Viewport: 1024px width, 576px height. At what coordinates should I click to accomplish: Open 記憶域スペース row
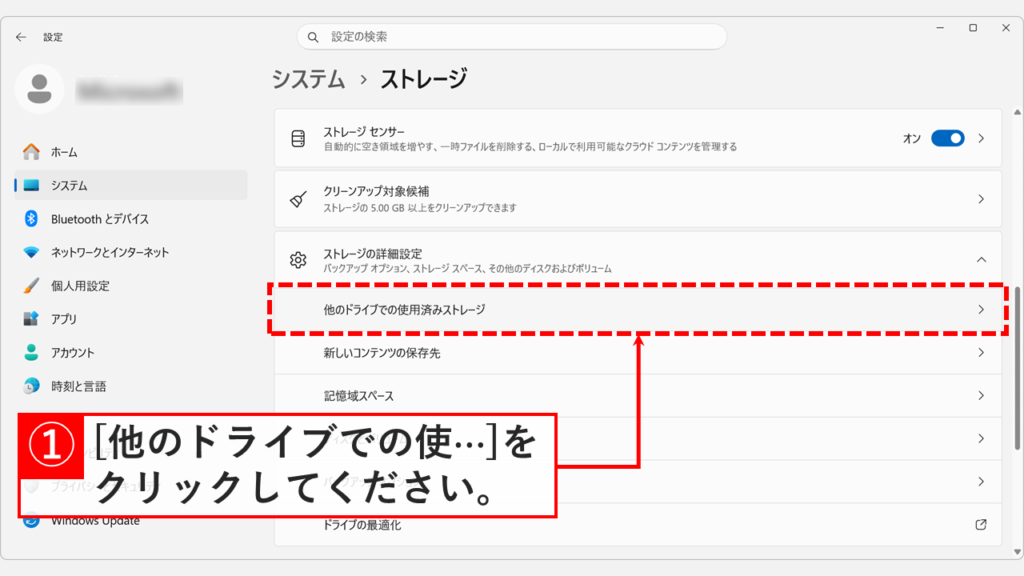[x=638, y=396]
